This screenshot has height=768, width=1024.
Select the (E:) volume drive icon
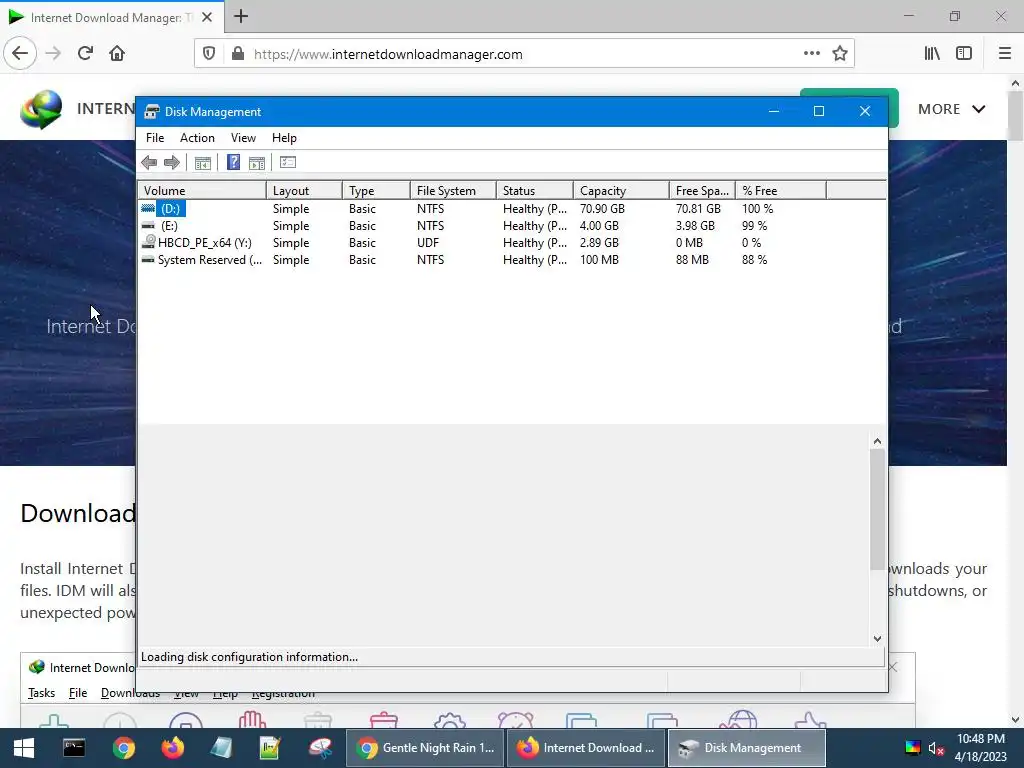pos(148,225)
